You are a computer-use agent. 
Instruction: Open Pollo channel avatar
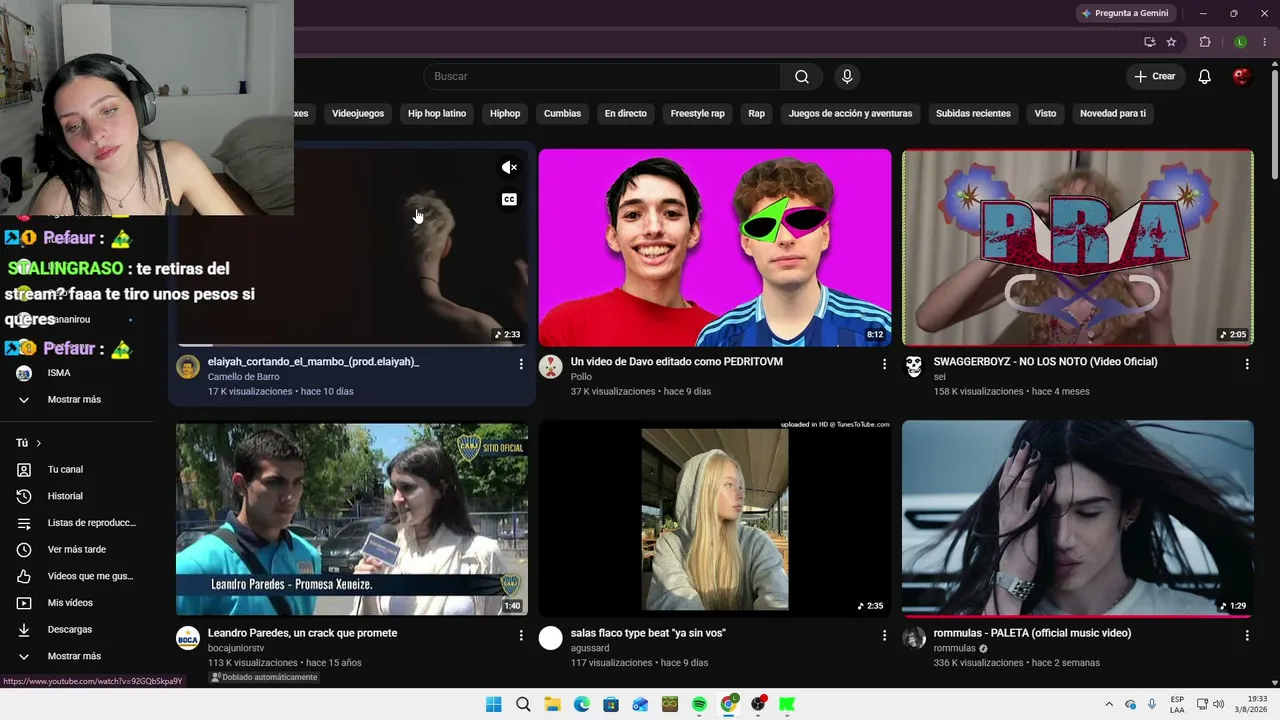(551, 367)
